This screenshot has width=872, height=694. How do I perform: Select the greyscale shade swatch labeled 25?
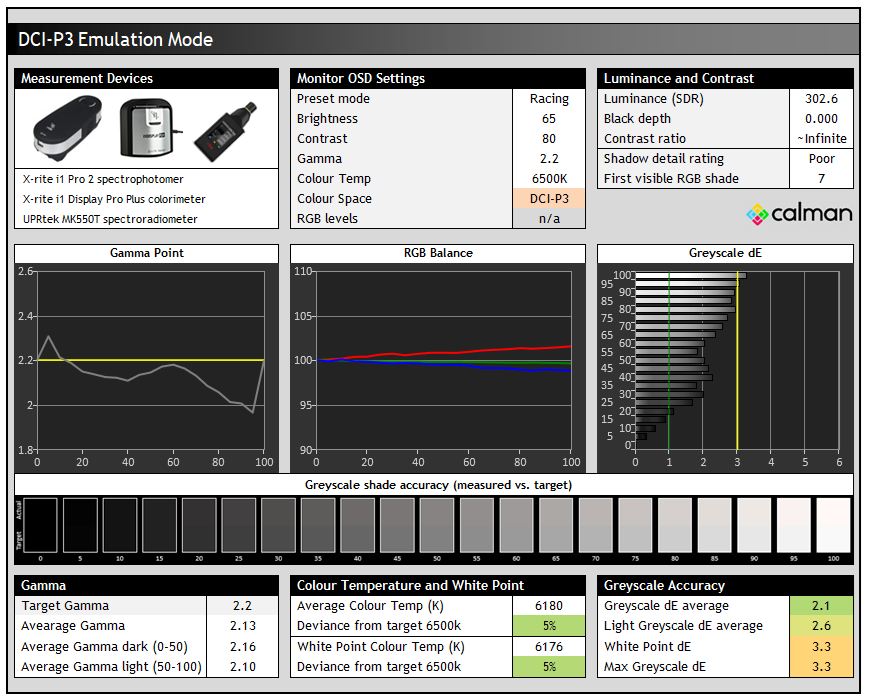pyautogui.click(x=239, y=526)
